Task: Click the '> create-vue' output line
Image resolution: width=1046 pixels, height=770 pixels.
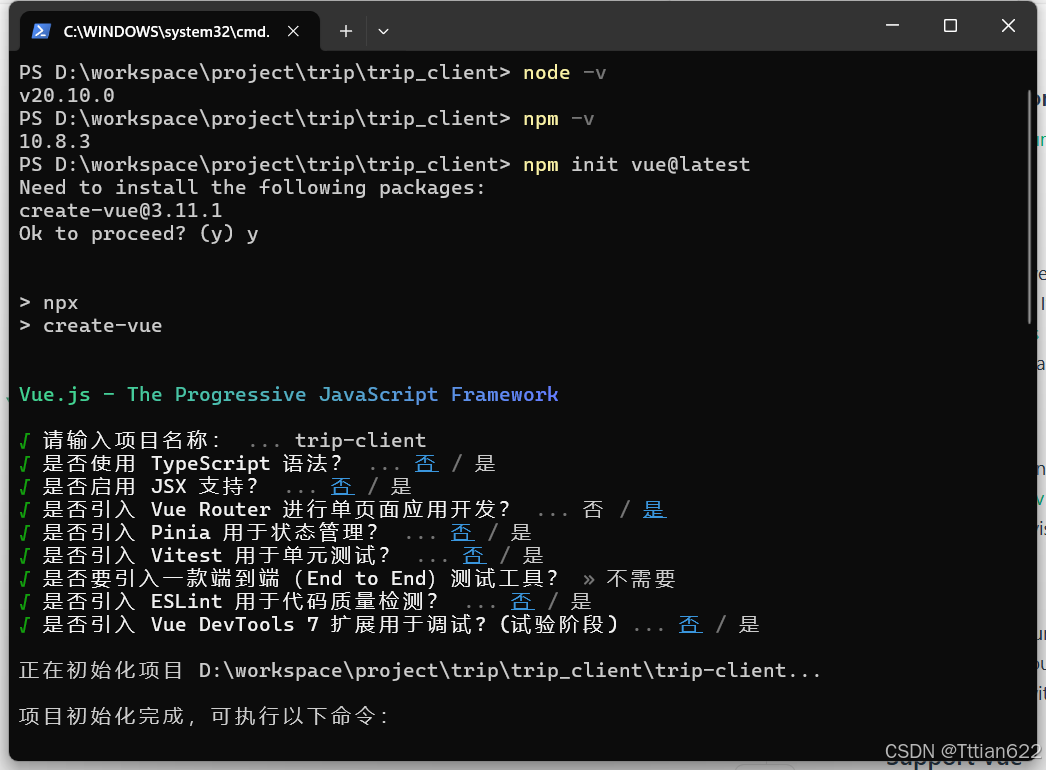Action: click(x=91, y=326)
